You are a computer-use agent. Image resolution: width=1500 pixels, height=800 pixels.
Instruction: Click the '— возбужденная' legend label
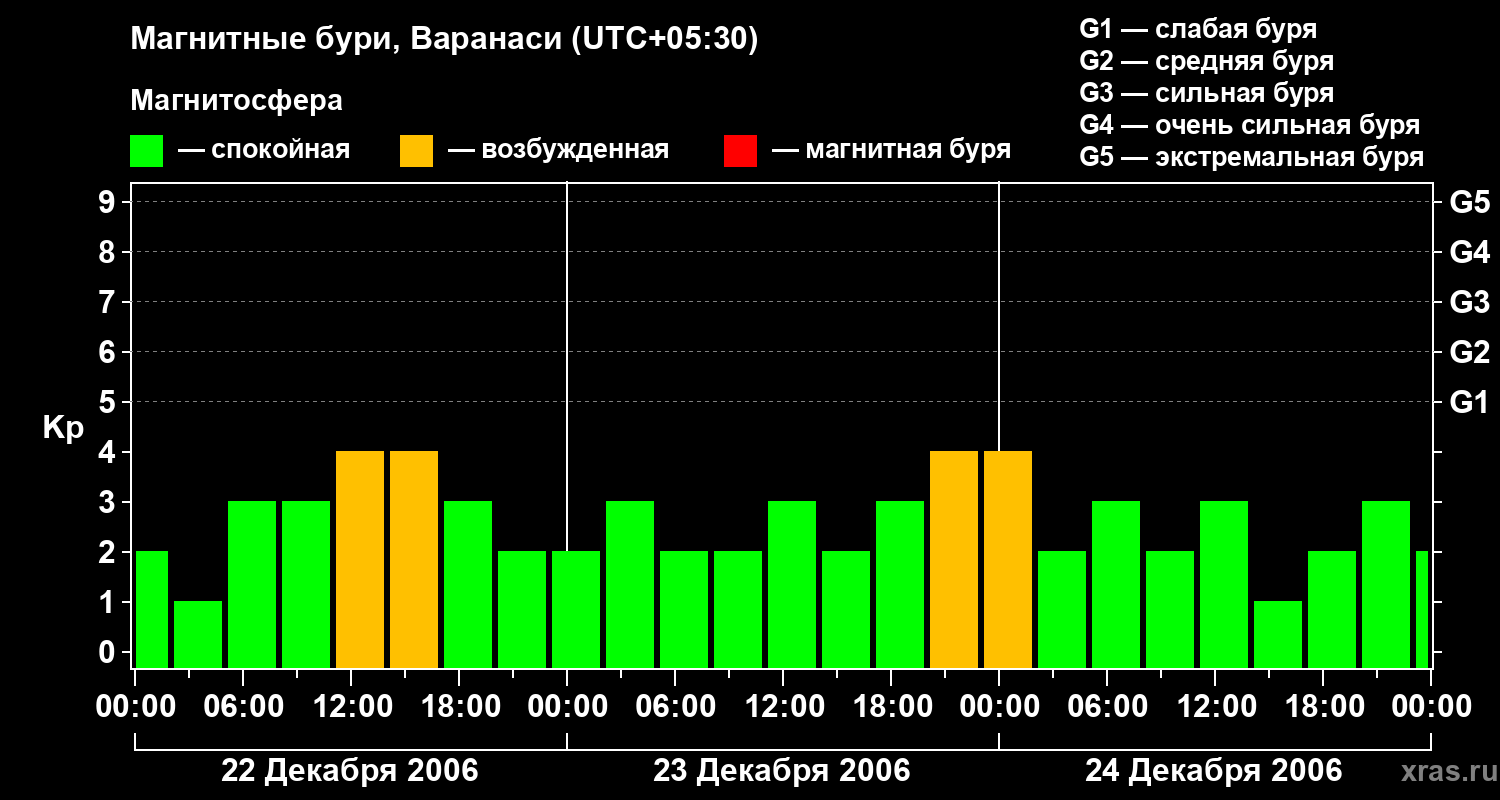558,151
